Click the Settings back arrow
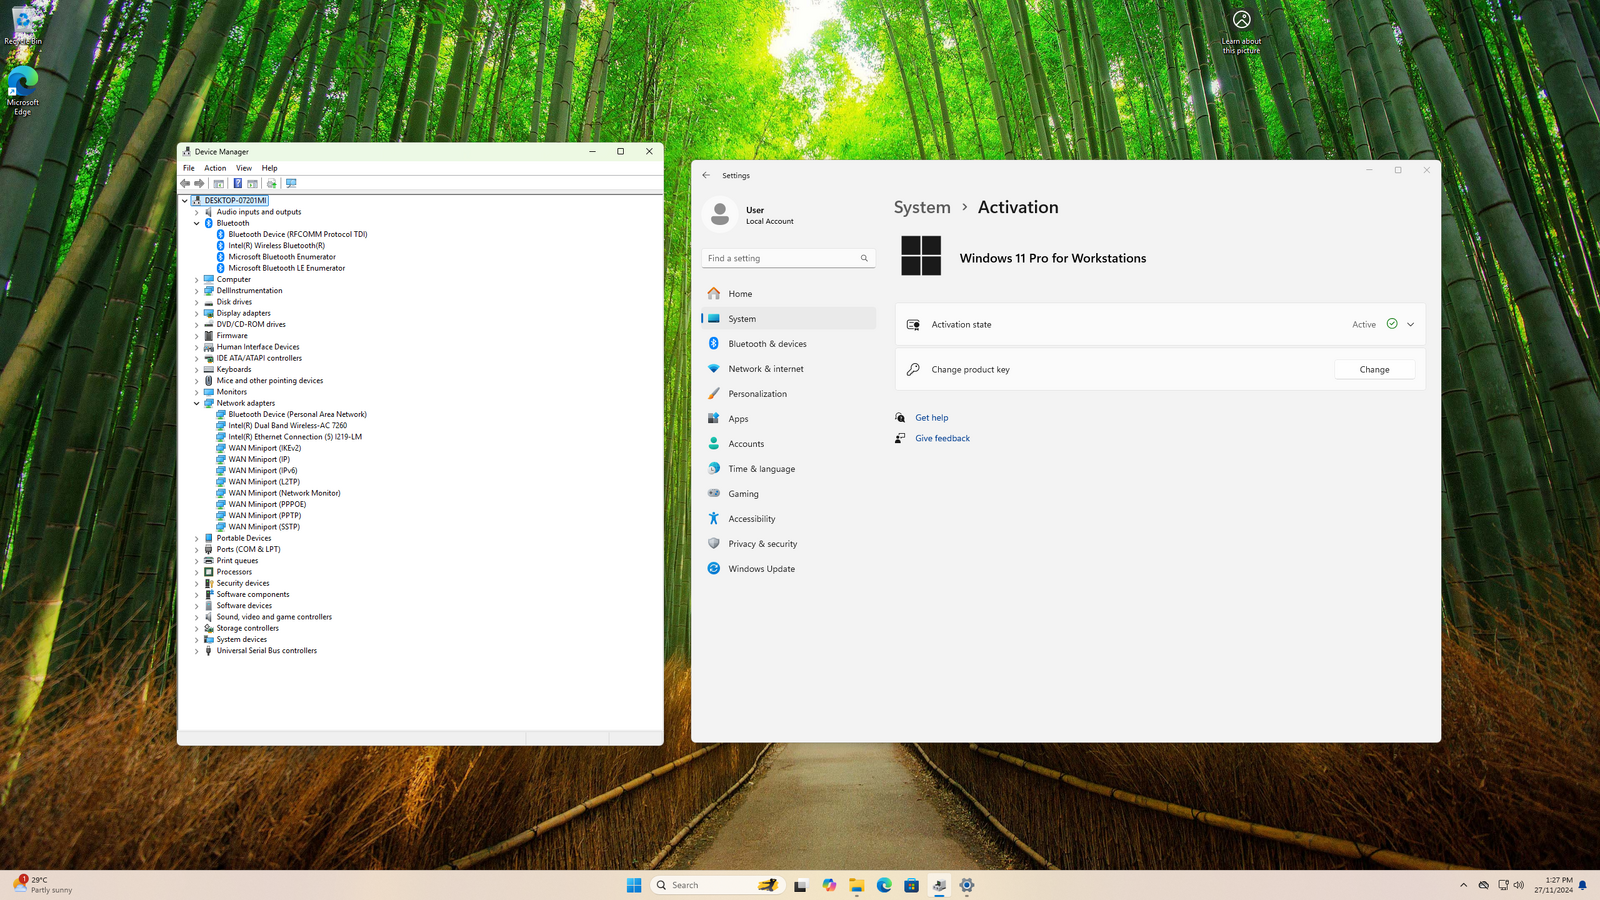The height and width of the screenshot is (900, 1600). [706, 175]
